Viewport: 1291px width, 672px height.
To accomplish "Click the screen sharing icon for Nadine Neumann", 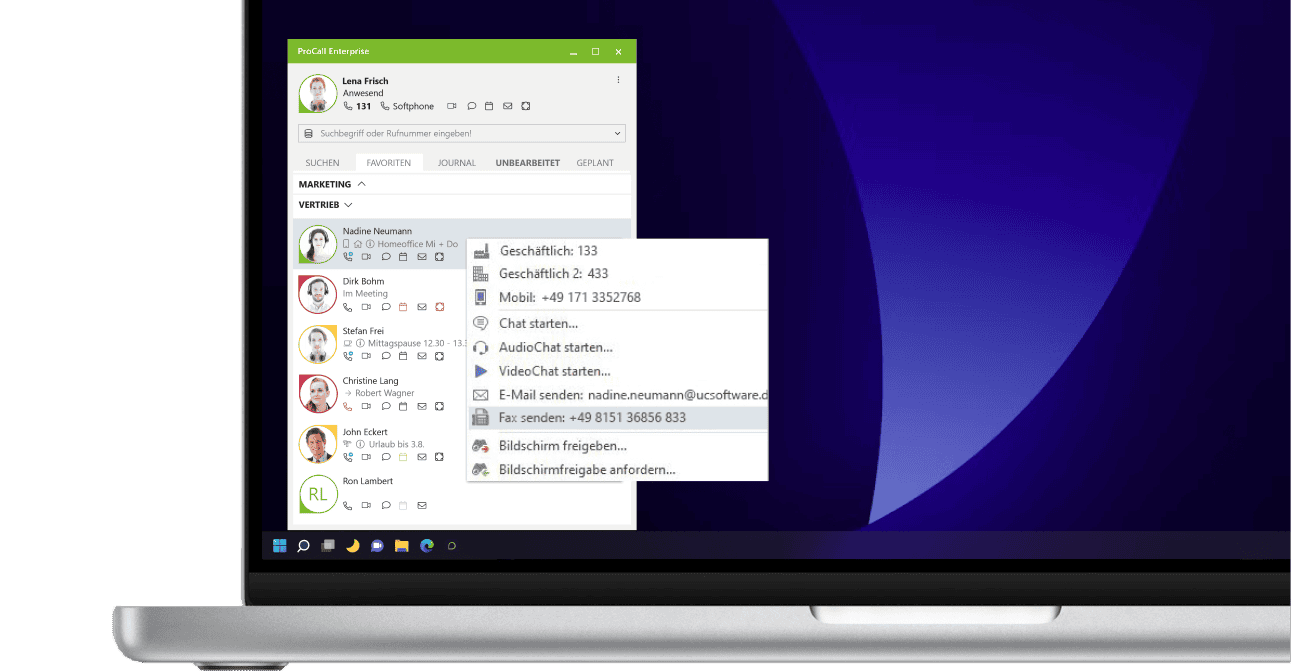I will (440, 257).
